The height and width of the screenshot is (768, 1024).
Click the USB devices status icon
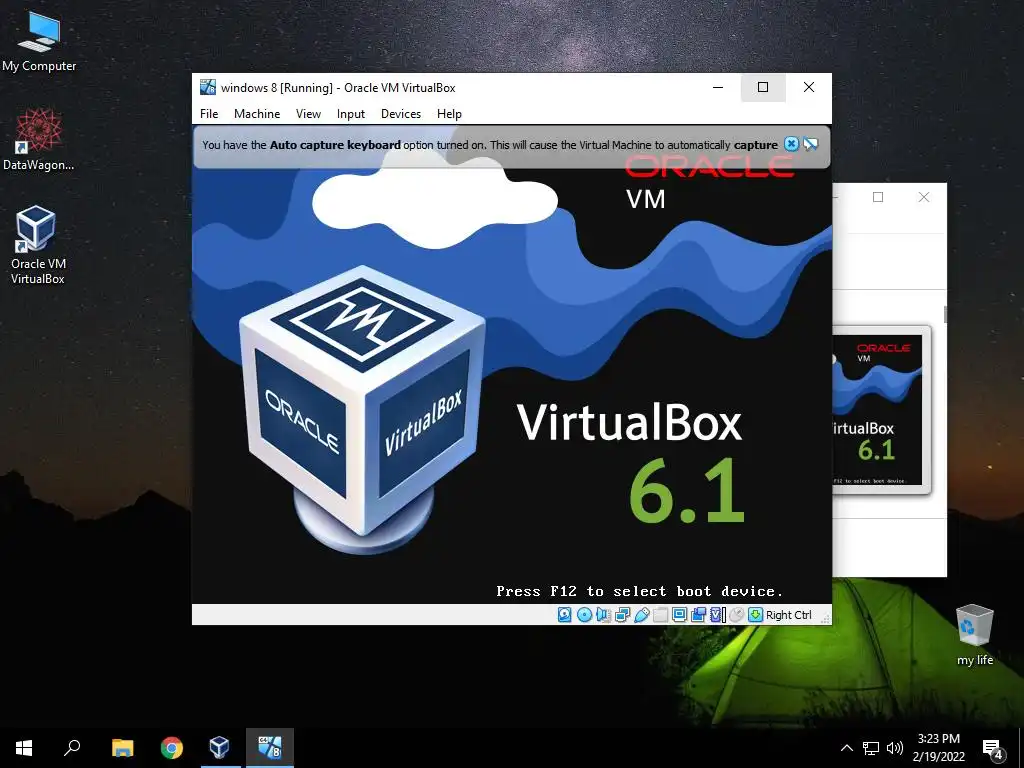[641, 615]
